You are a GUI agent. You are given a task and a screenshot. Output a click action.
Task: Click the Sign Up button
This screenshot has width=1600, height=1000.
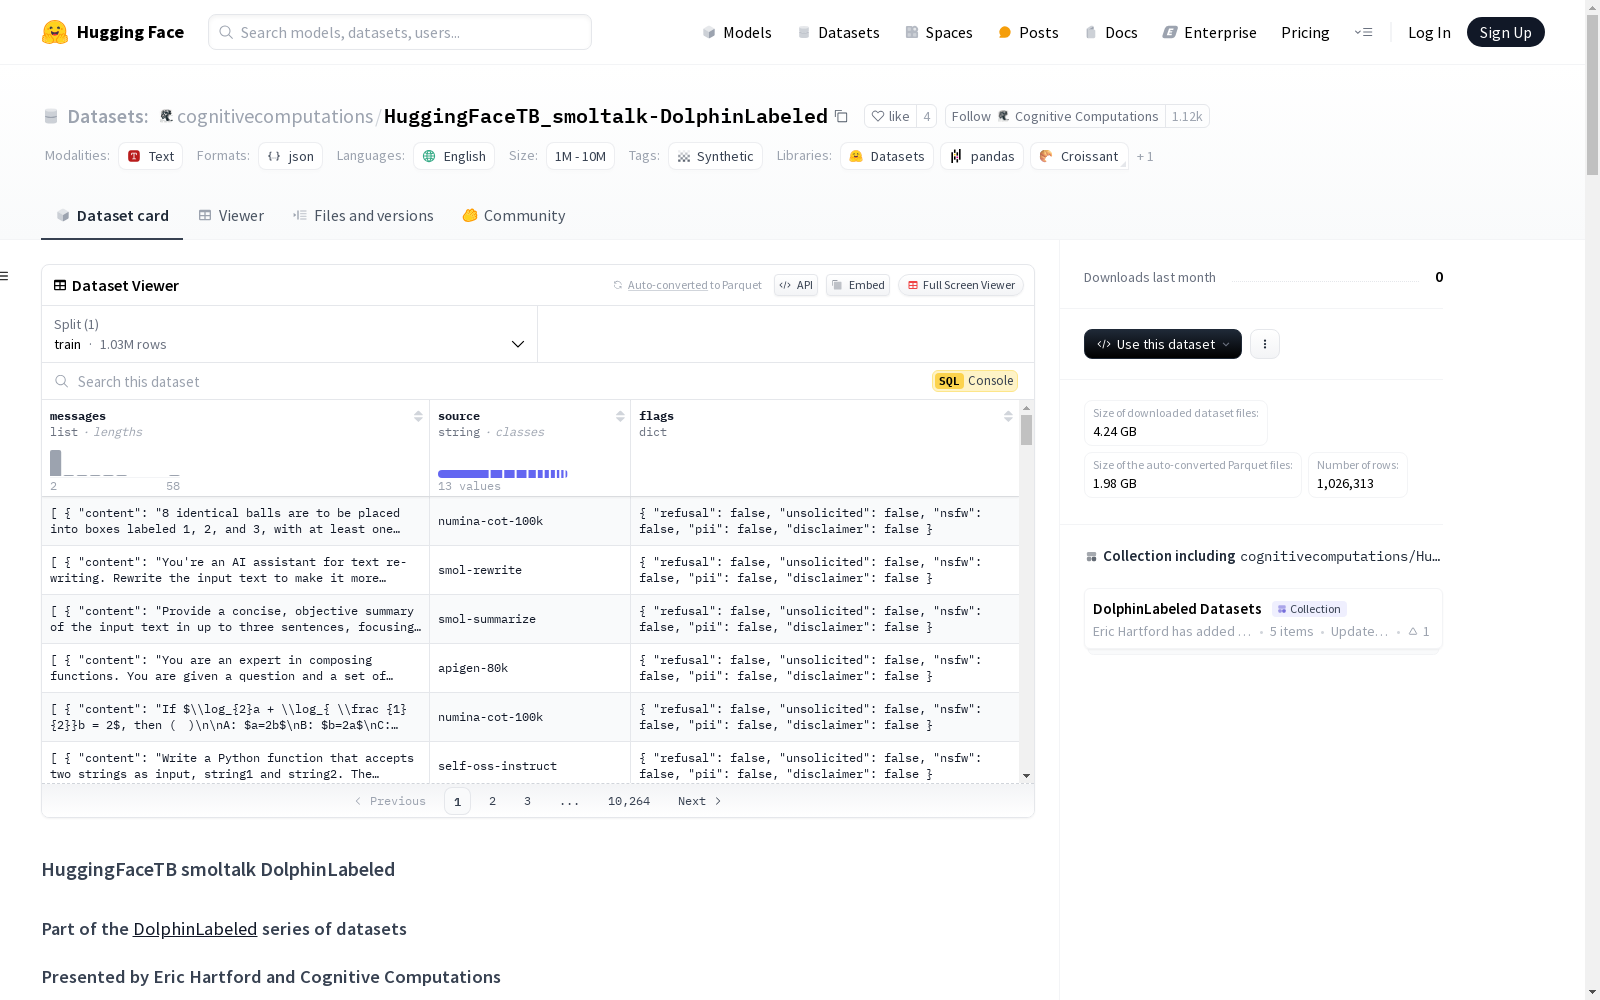coord(1505,32)
